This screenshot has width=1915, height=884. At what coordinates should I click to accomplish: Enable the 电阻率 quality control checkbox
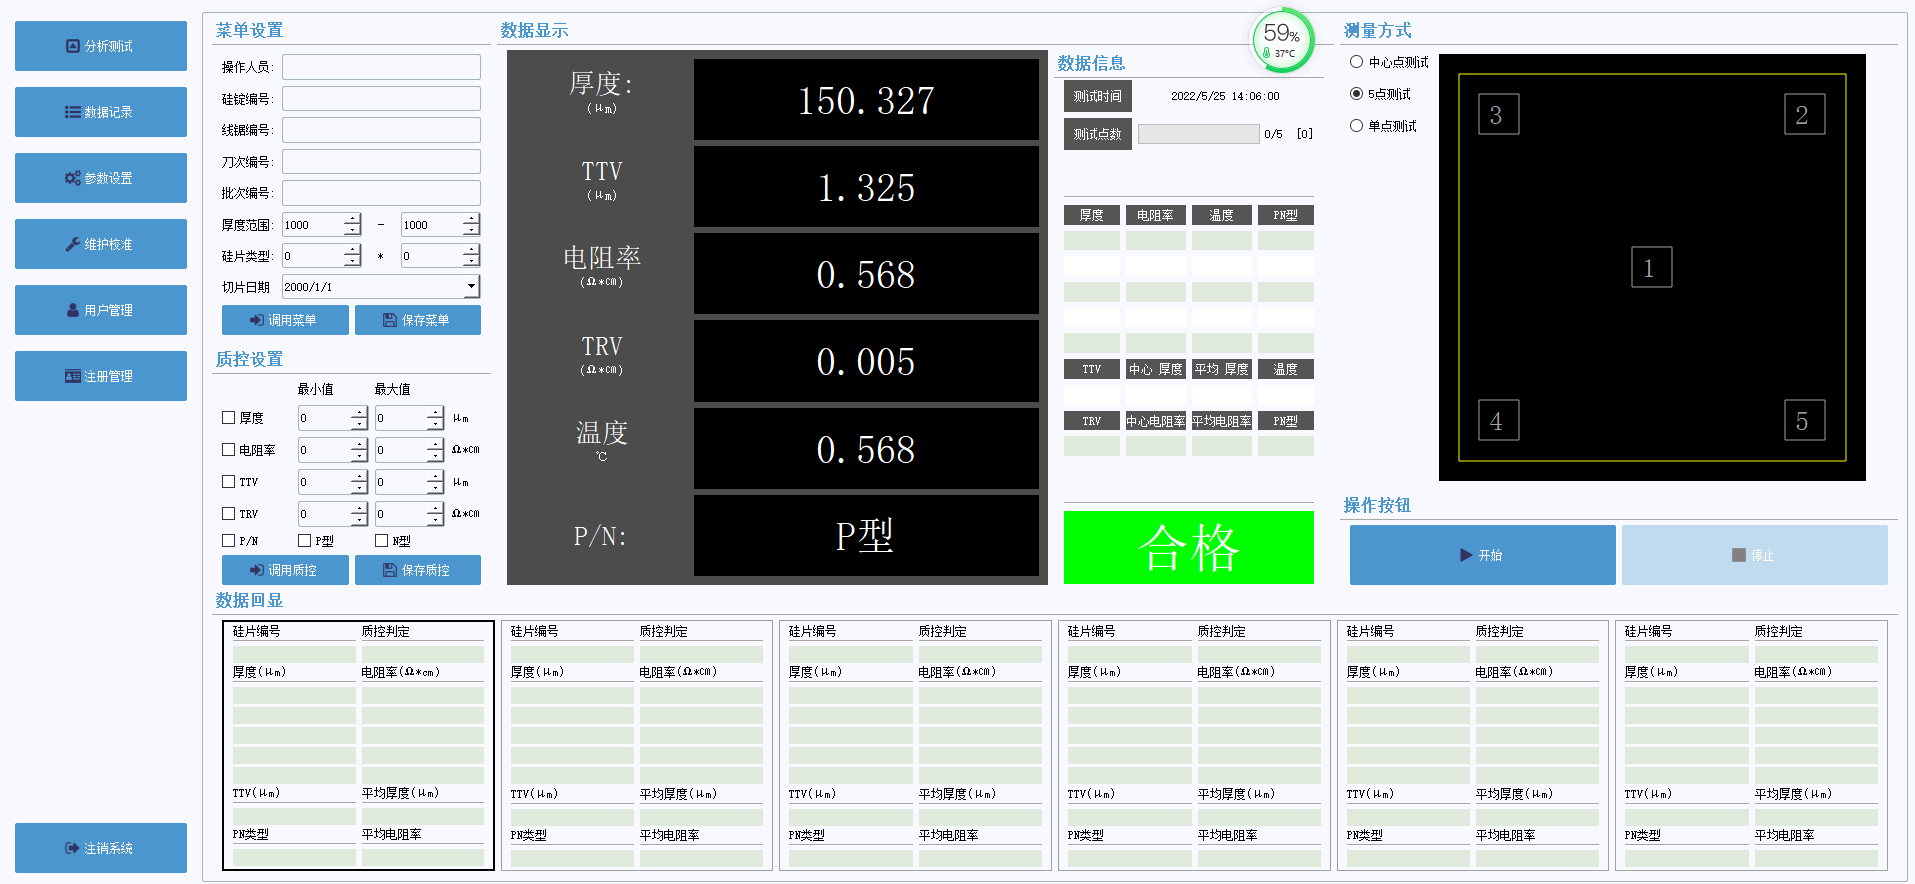pyautogui.click(x=228, y=450)
